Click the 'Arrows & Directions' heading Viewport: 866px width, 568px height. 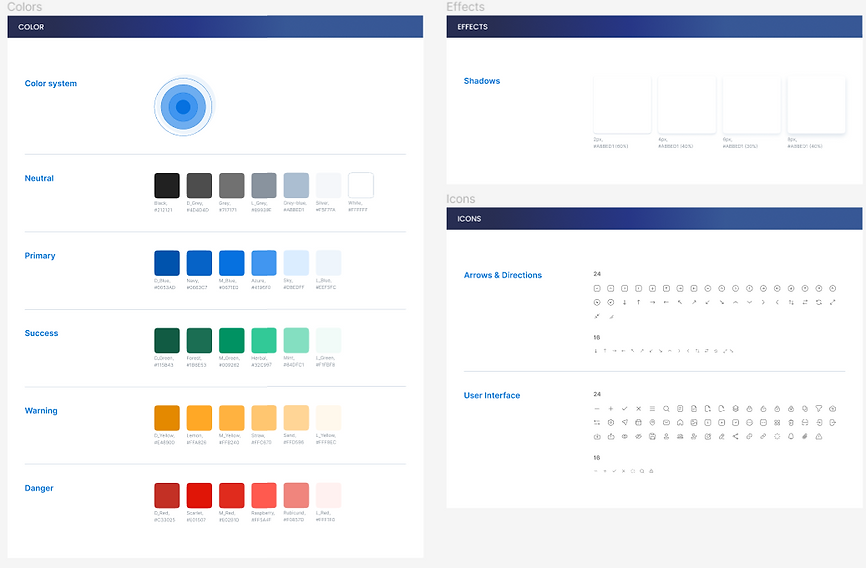point(503,275)
